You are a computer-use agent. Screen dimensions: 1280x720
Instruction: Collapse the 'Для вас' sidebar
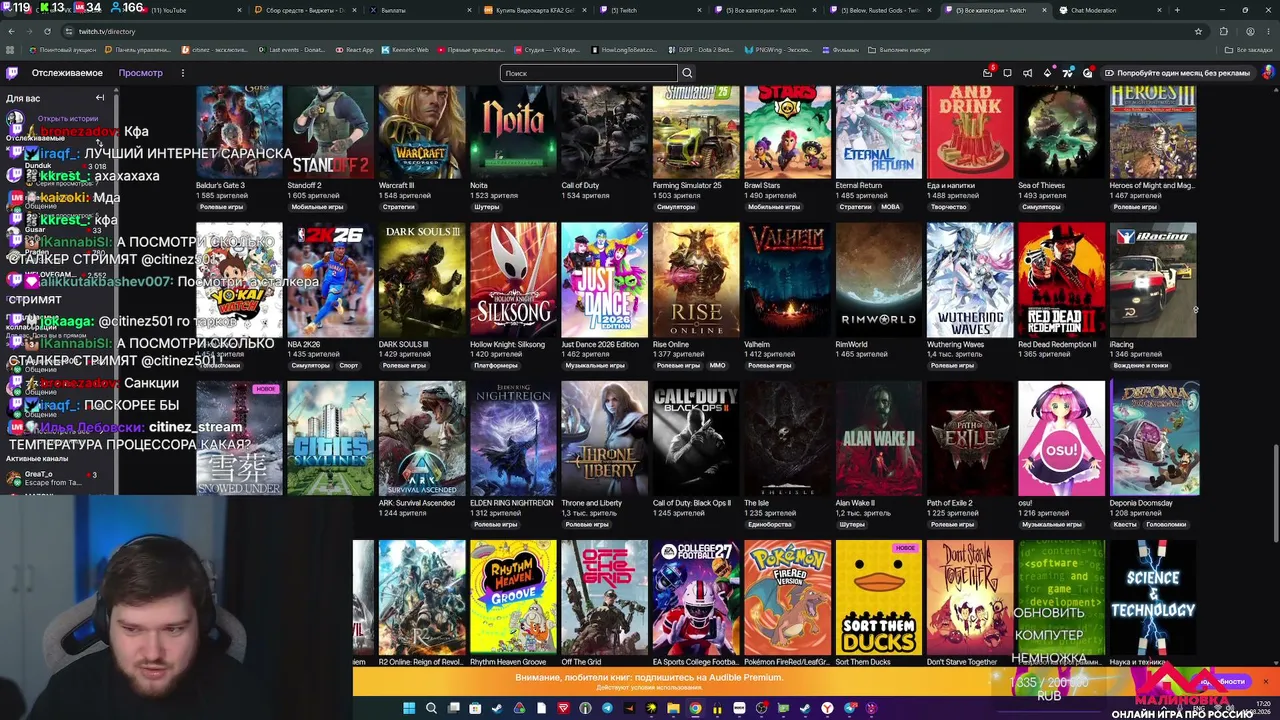[x=100, y=98]
